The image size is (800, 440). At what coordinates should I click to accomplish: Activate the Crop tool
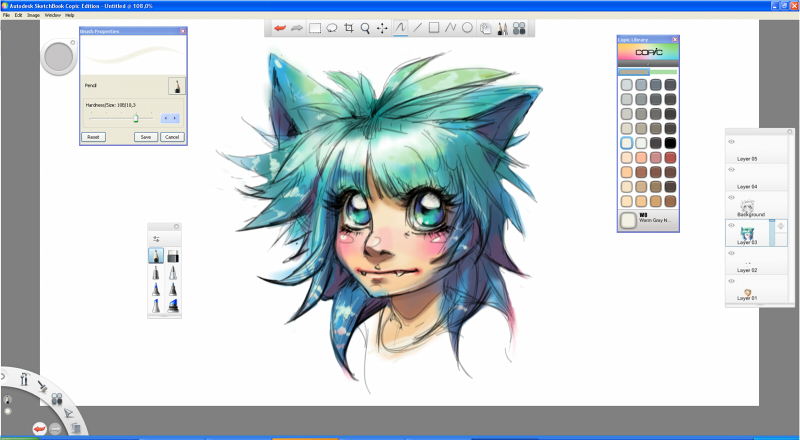click(x=348, y=28)
